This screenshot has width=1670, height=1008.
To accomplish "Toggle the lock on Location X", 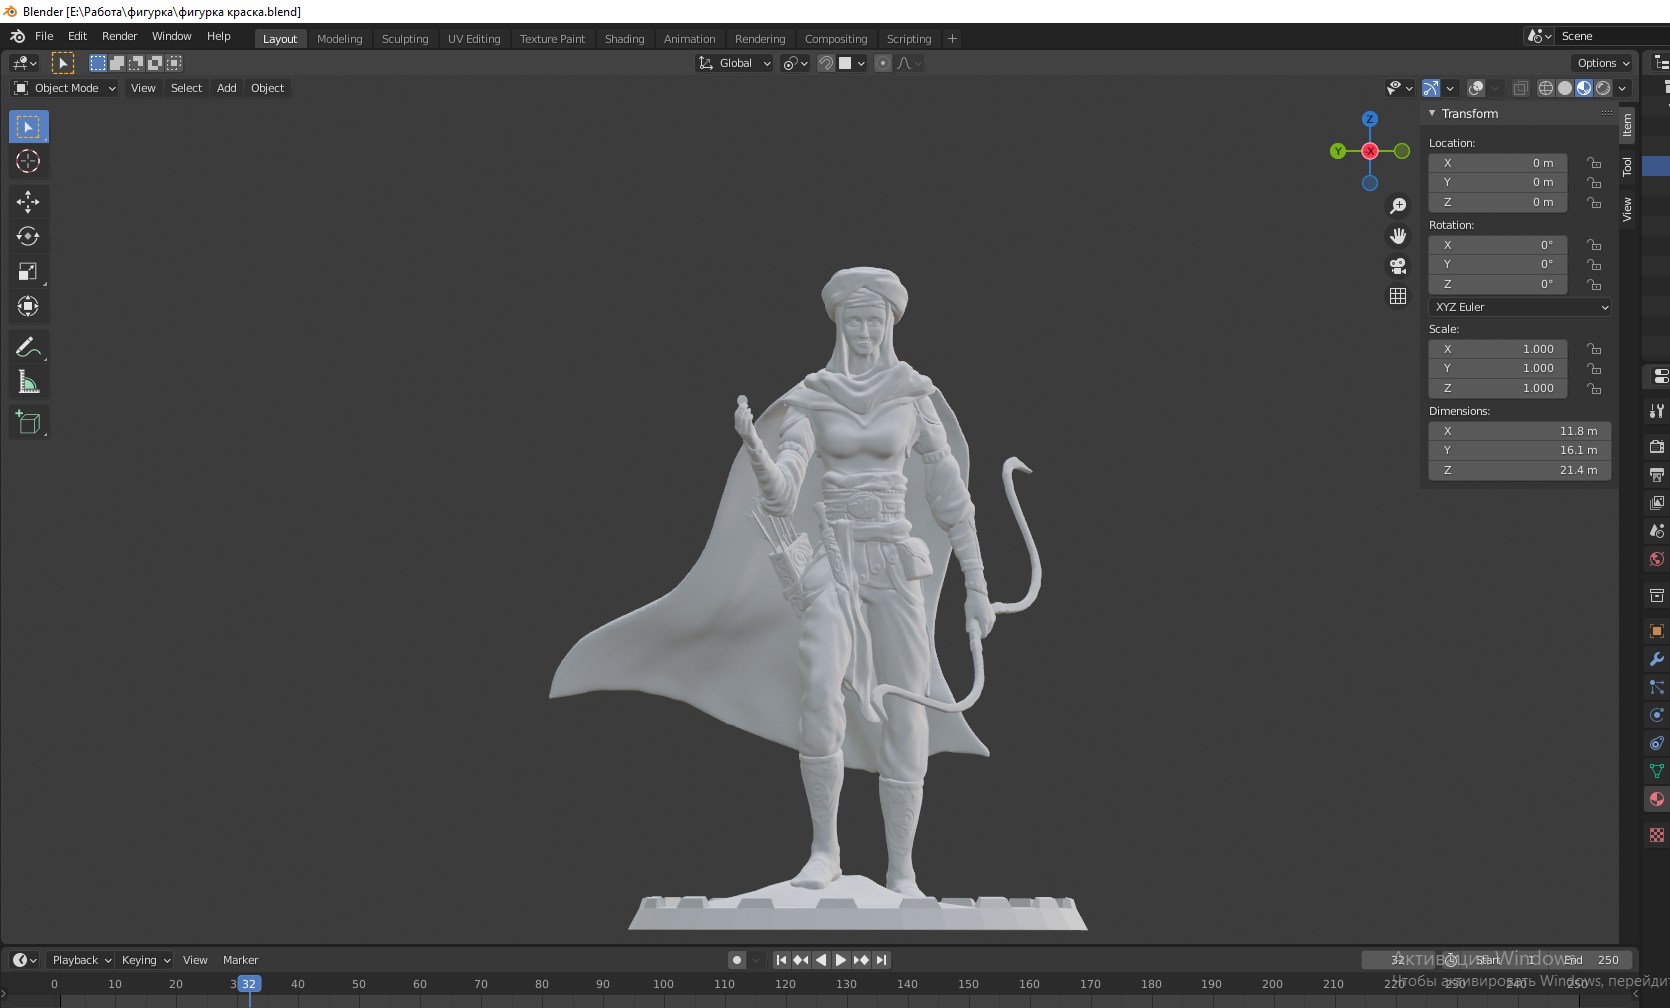I will pos(1594,163).
